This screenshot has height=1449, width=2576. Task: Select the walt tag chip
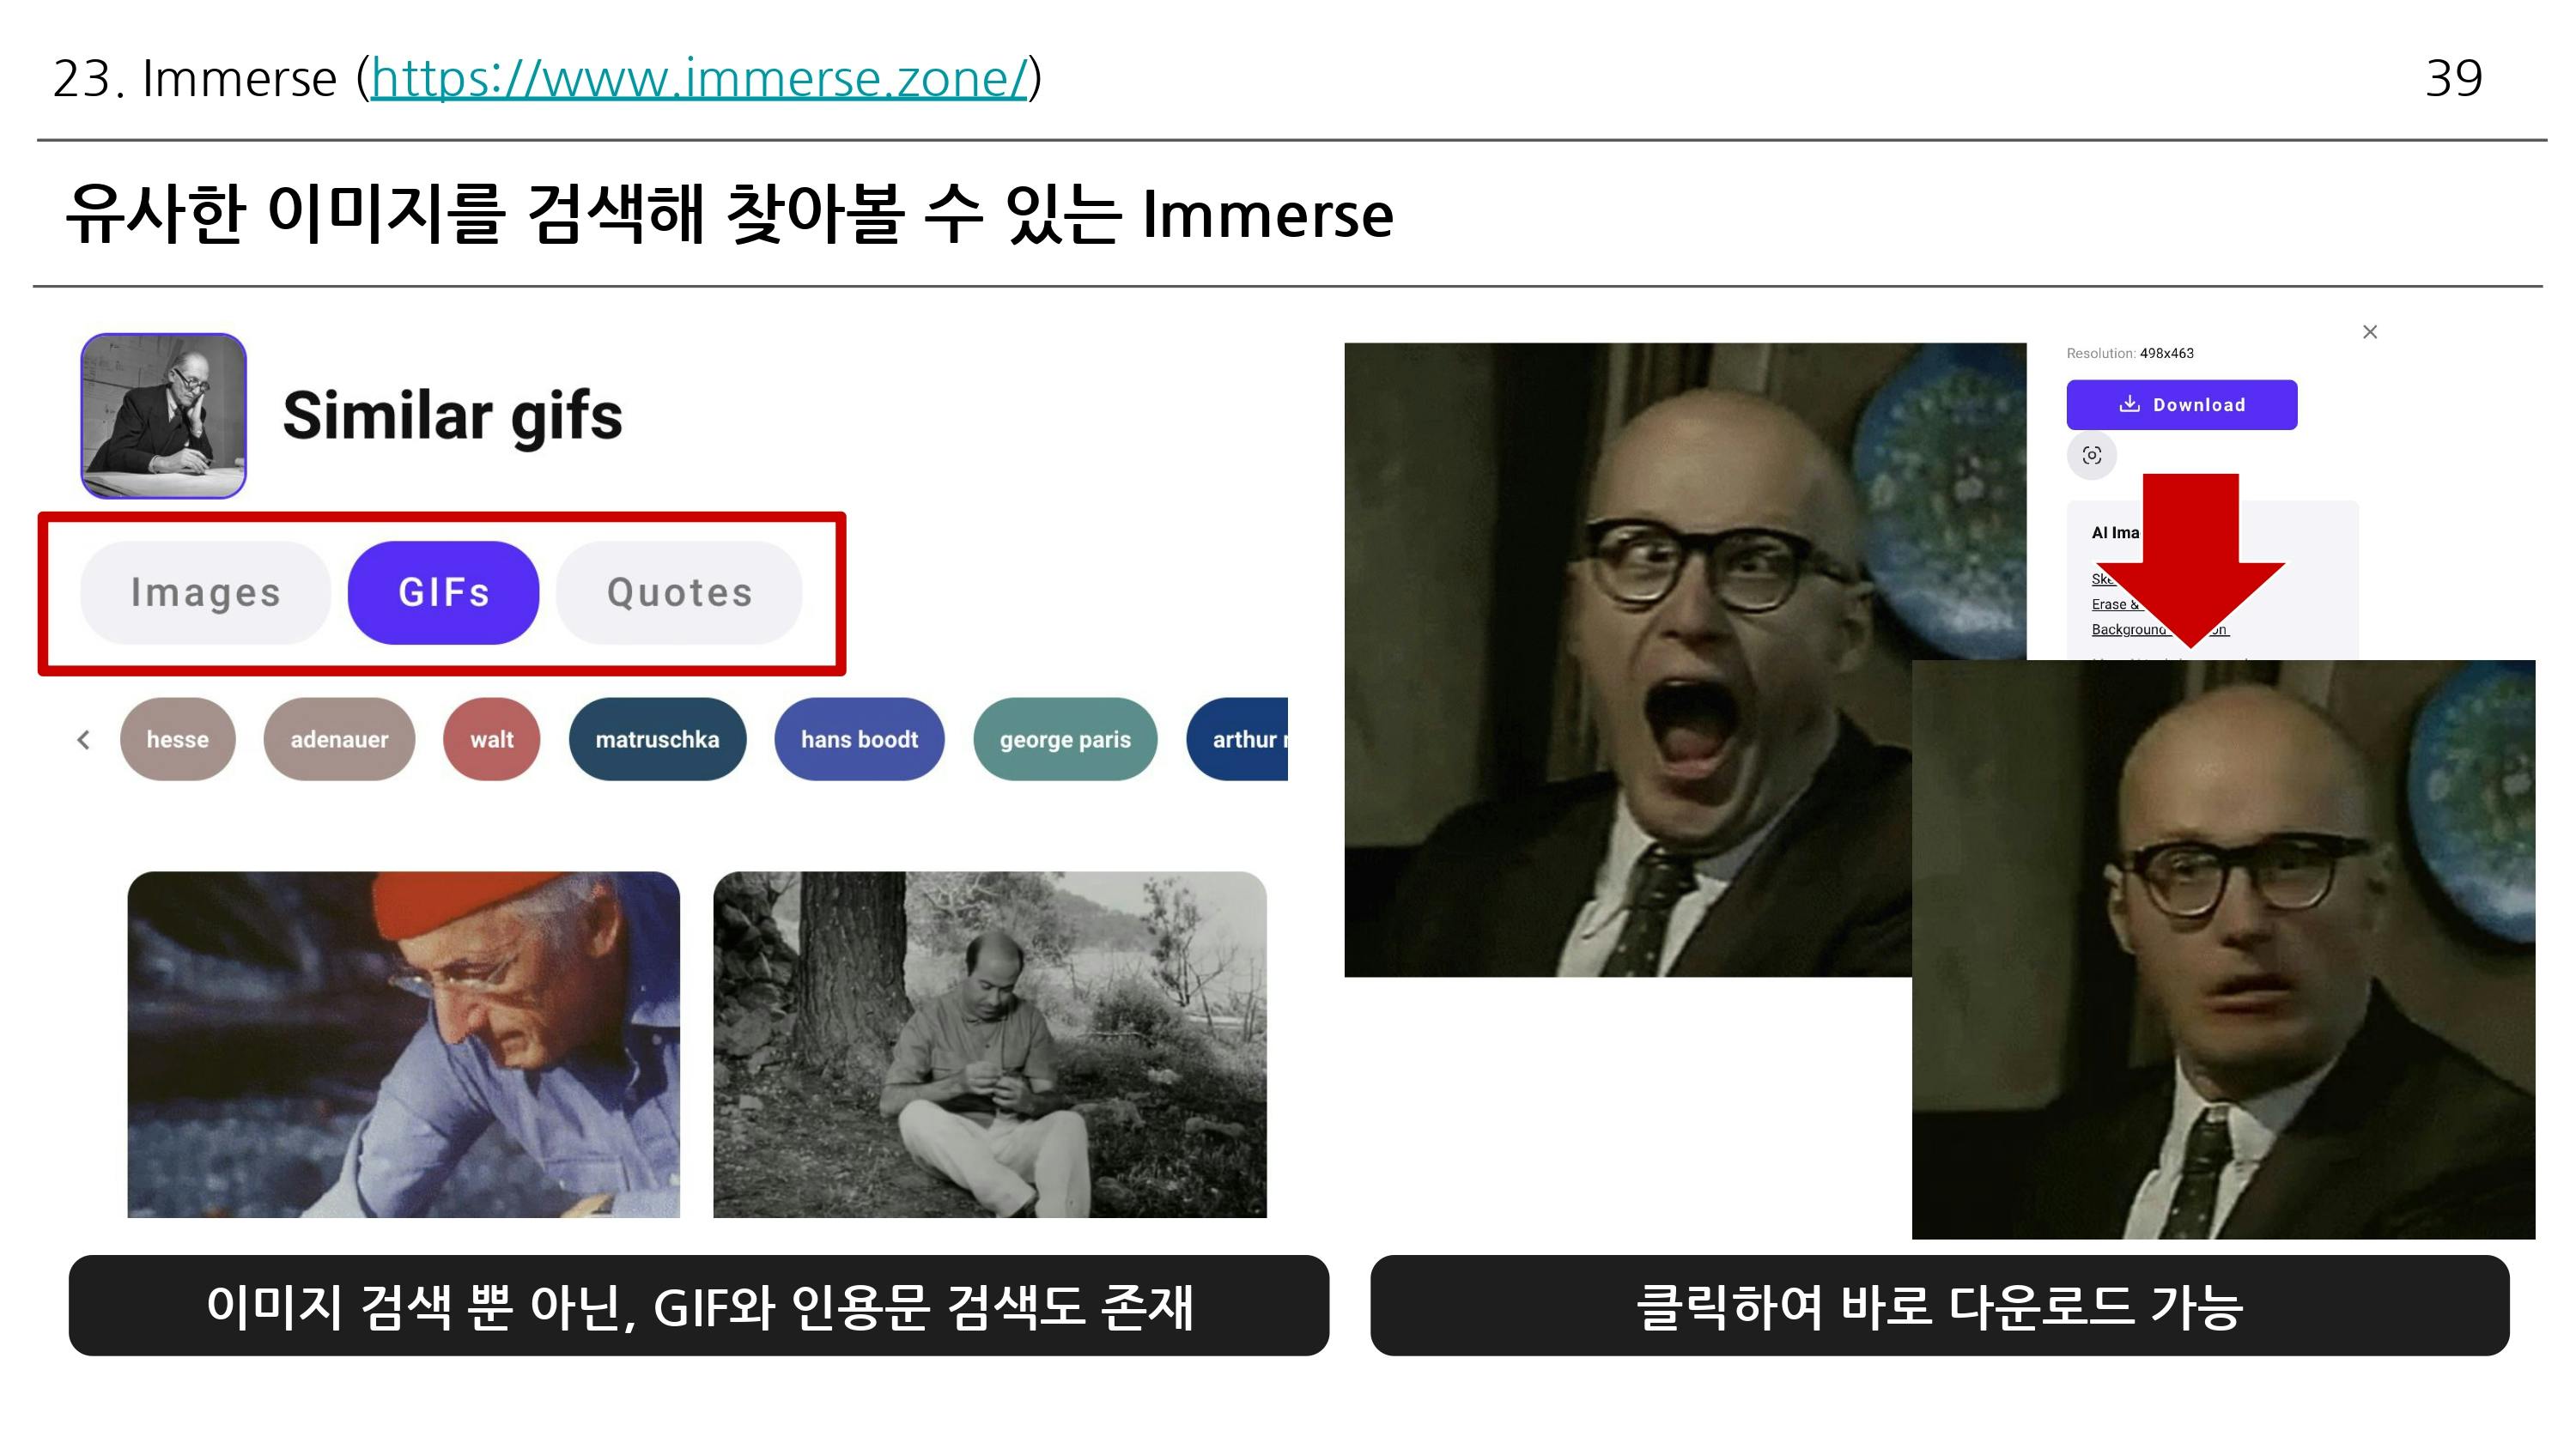pos(492,740)
